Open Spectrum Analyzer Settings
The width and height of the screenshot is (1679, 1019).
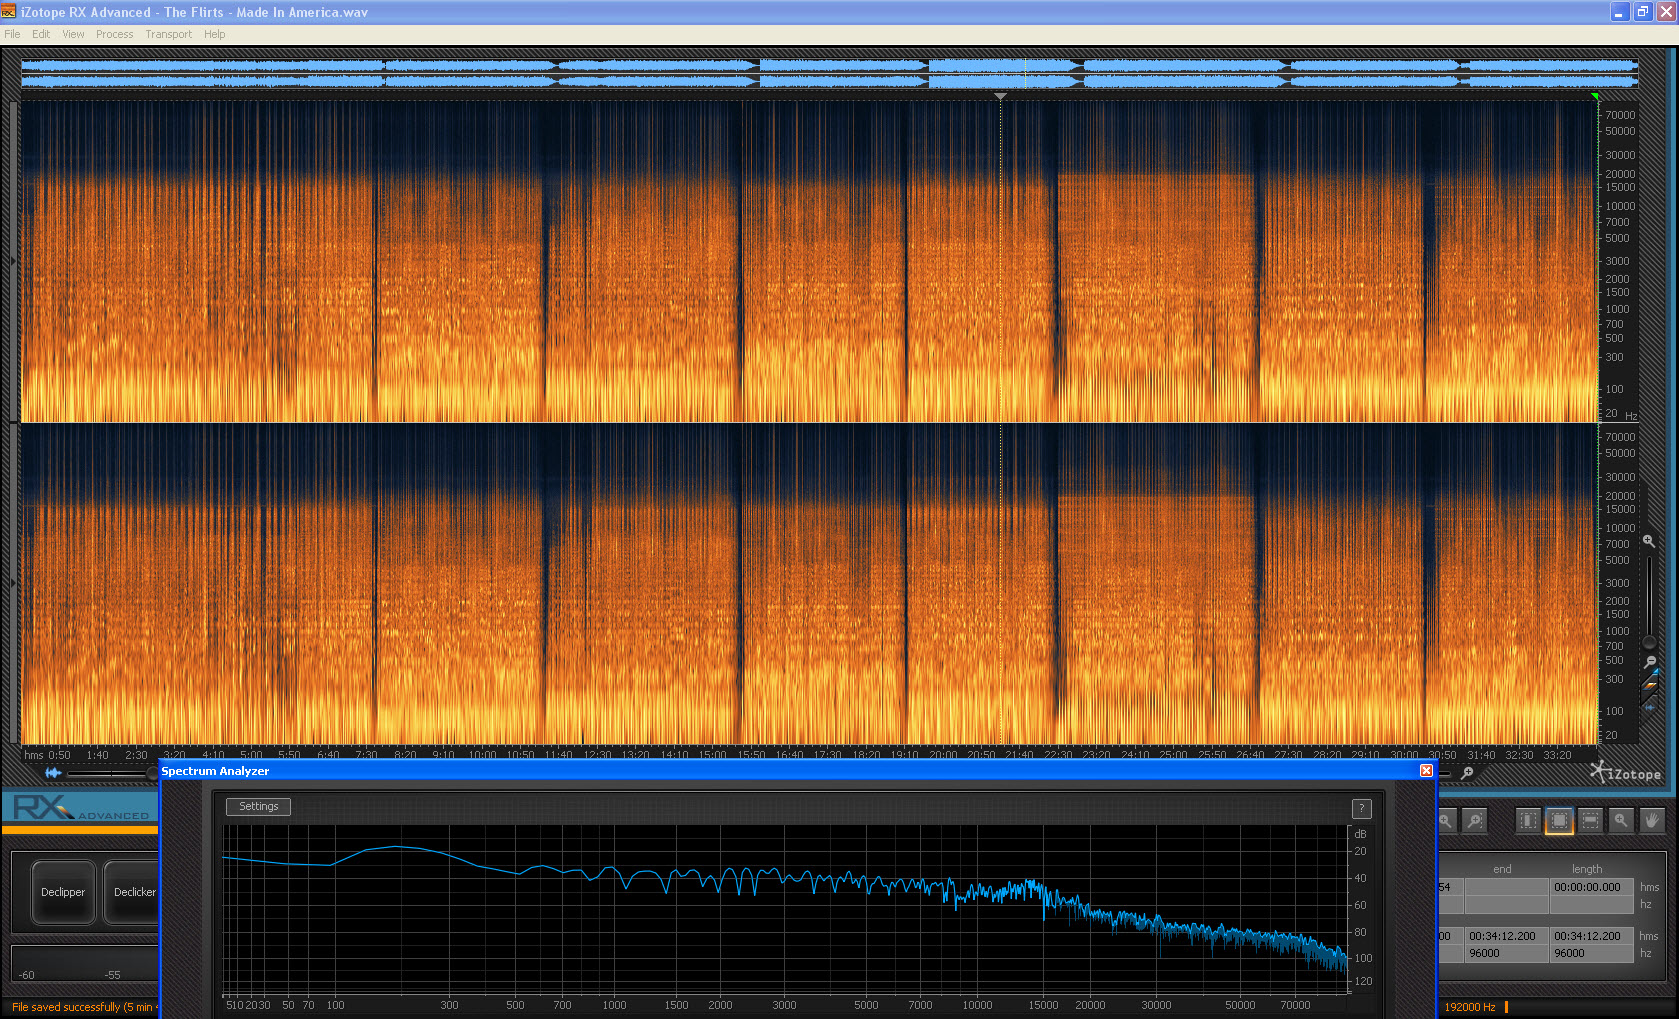pyautogui.click(x=258, y=807)
